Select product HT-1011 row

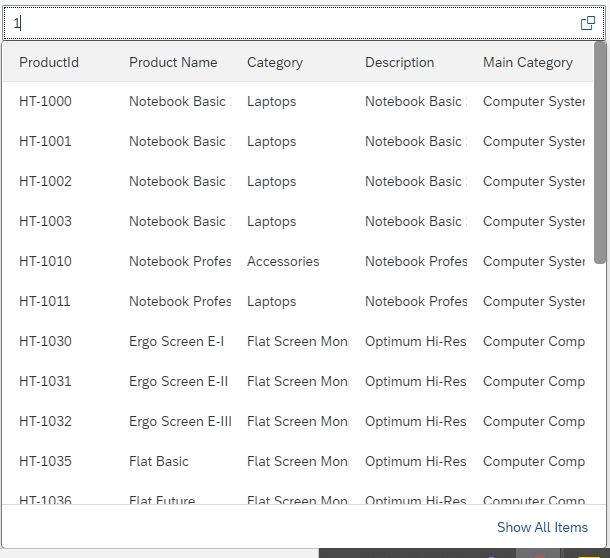[46, 301]
